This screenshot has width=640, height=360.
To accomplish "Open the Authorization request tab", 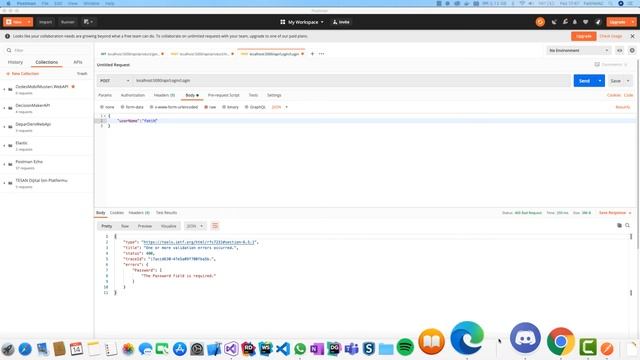I will (x=133, y=95).
